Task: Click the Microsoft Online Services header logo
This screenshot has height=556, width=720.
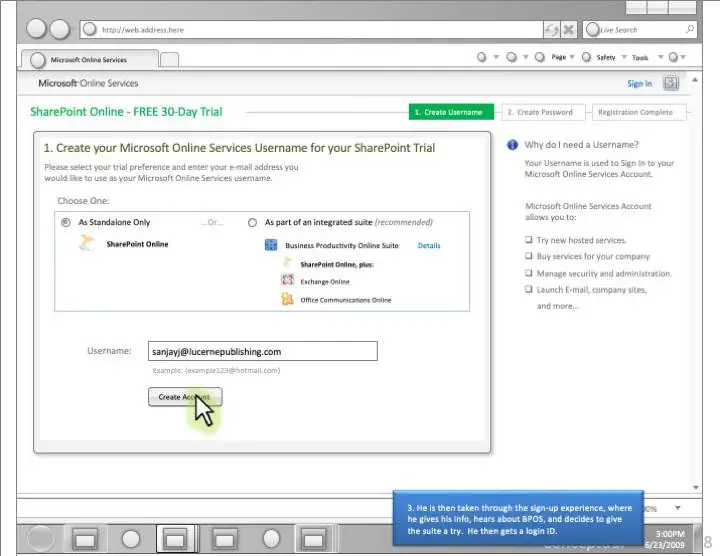Action: [88, 83]
